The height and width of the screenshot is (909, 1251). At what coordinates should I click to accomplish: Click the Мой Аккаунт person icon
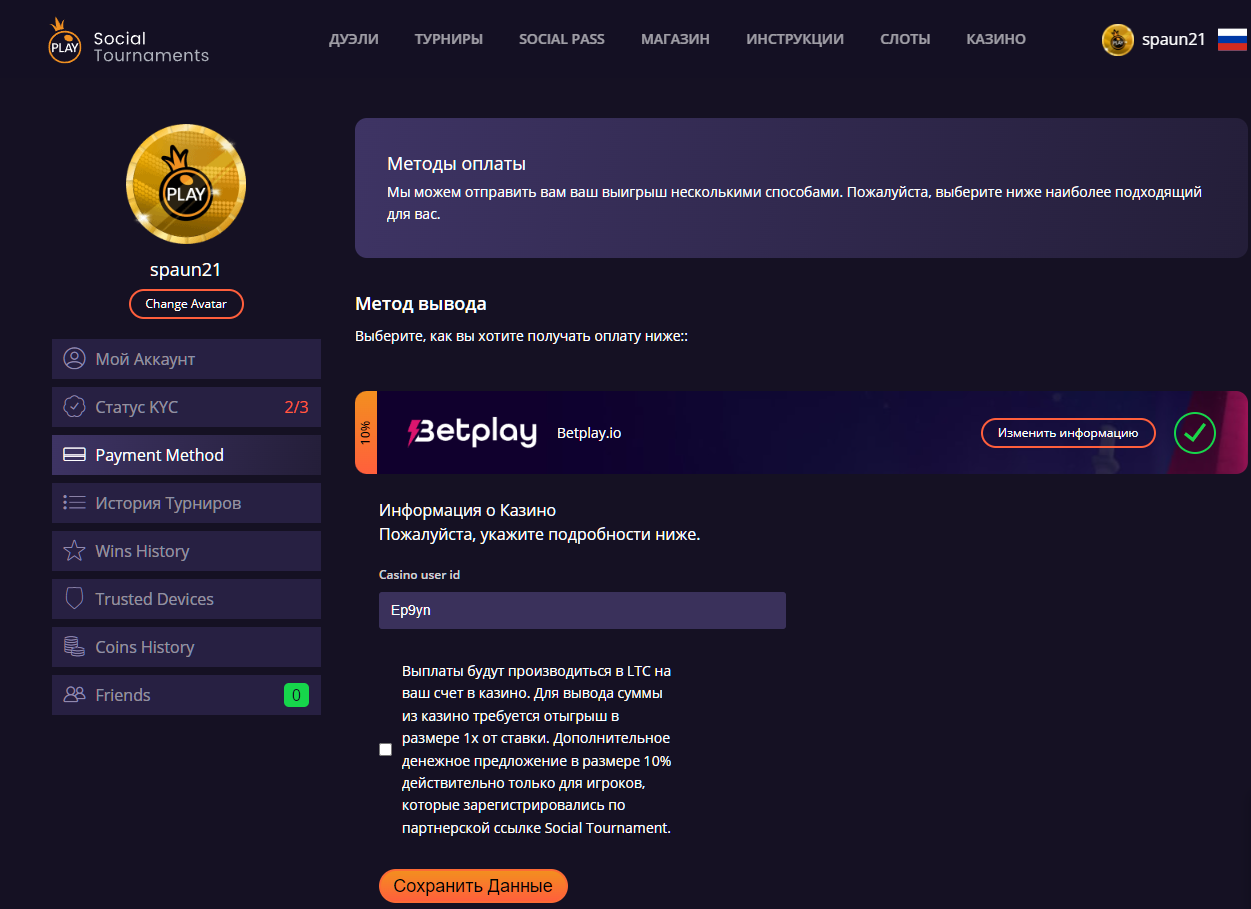pos(74,359)
